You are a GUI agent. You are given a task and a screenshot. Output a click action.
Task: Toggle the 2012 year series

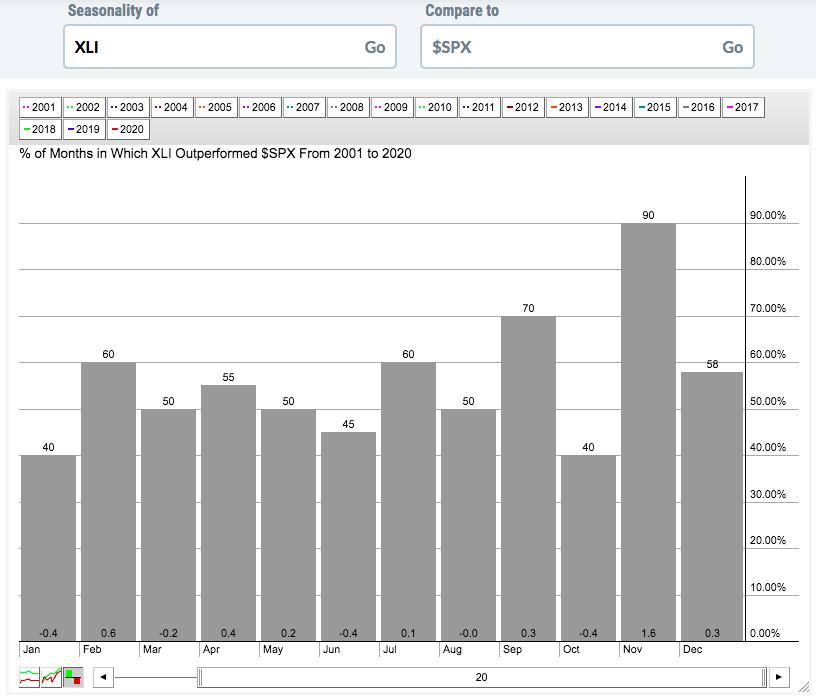click(522, 107)
